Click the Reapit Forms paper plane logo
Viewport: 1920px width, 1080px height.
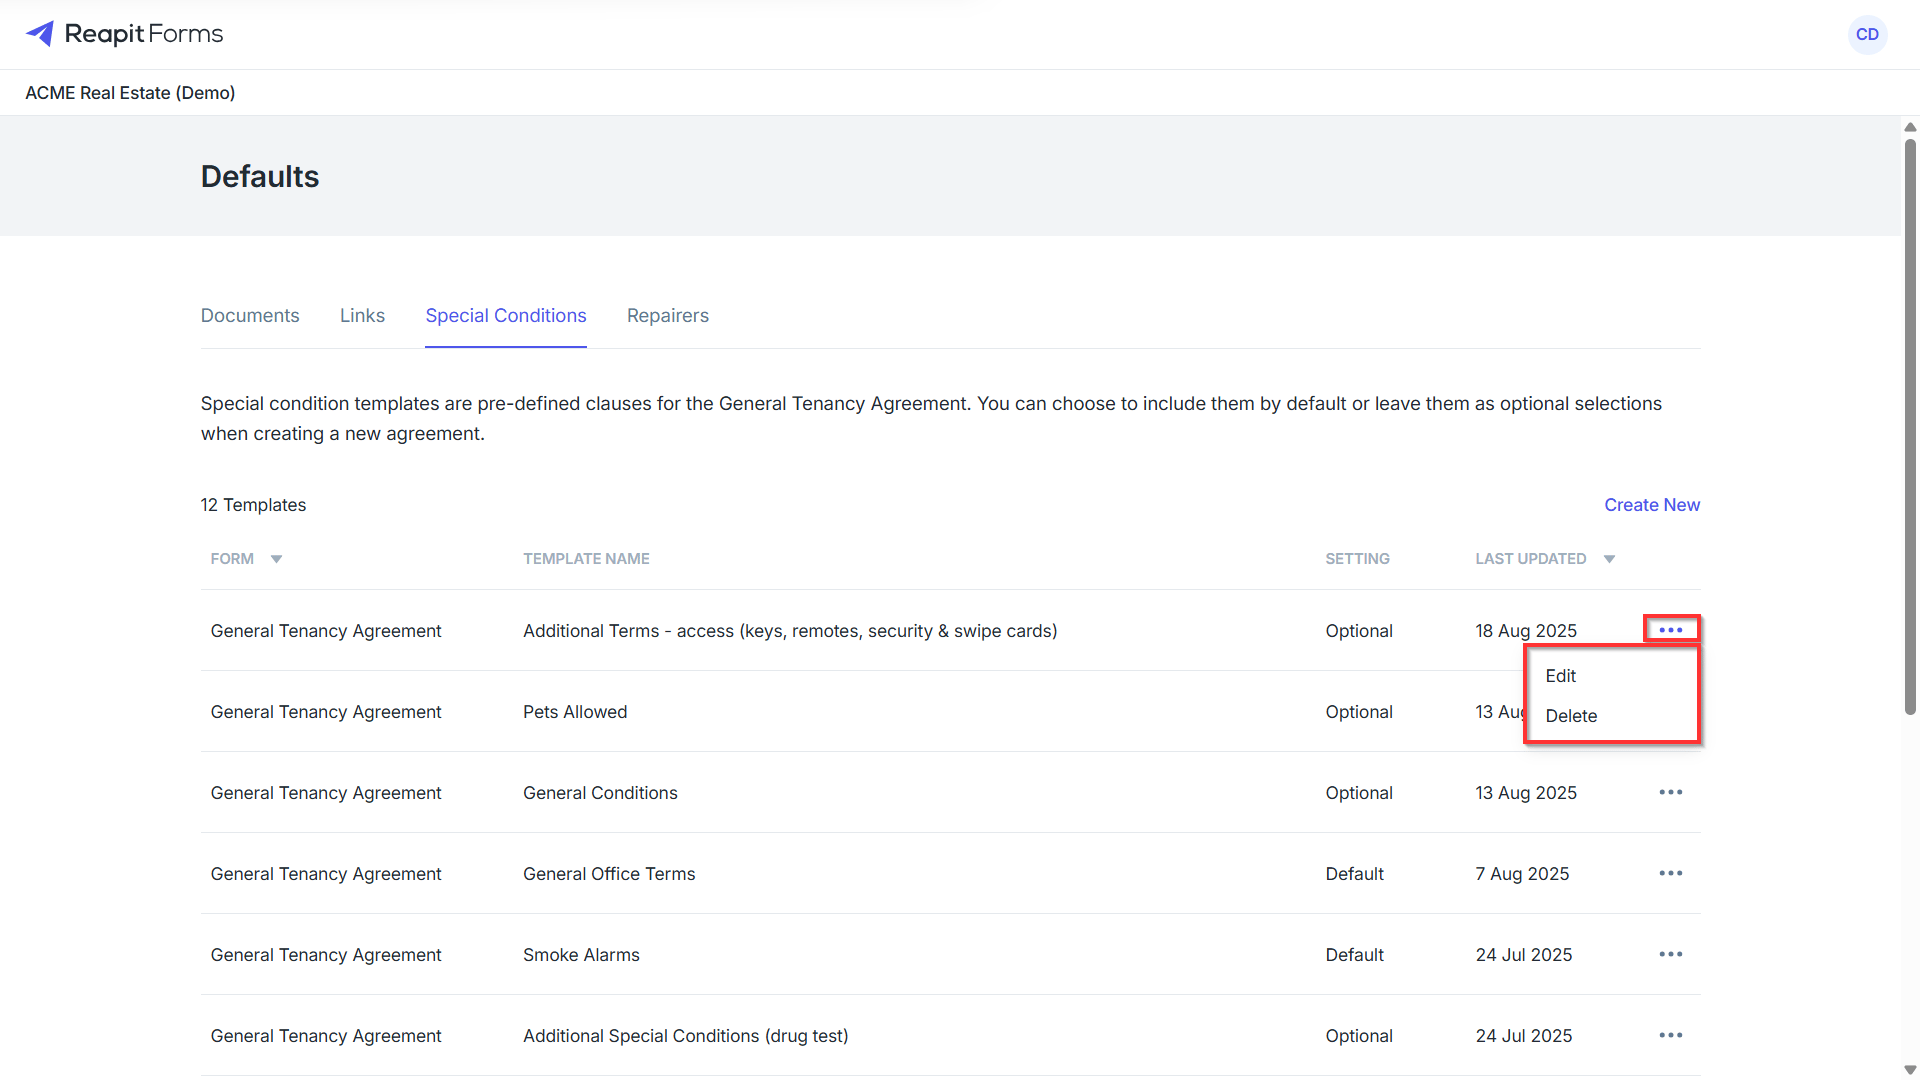[x=40, y=34]
